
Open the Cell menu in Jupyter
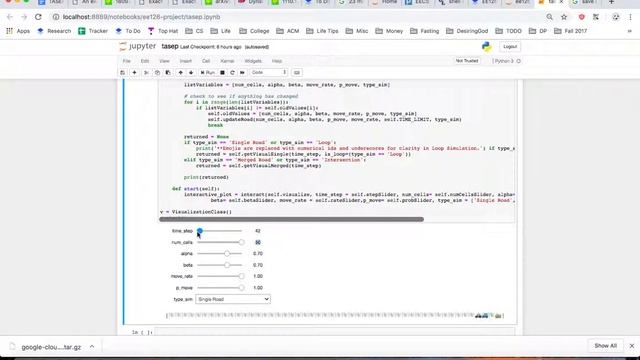pos(206,61)
